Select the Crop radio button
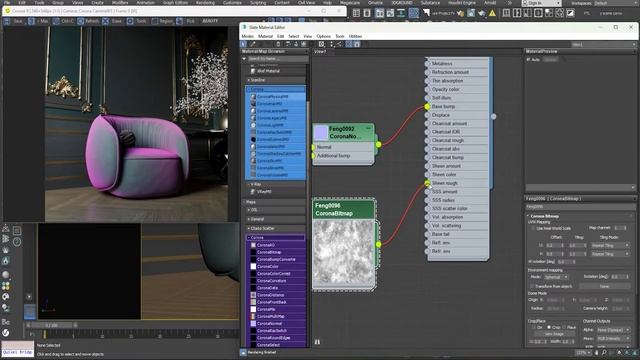The image size is (640, 360). pyautogui.click(x=549, y=327)
